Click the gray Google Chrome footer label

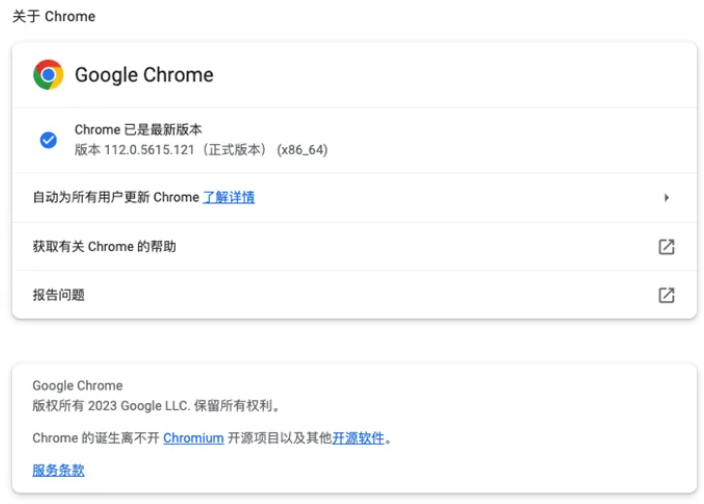(x=78, y=386)
